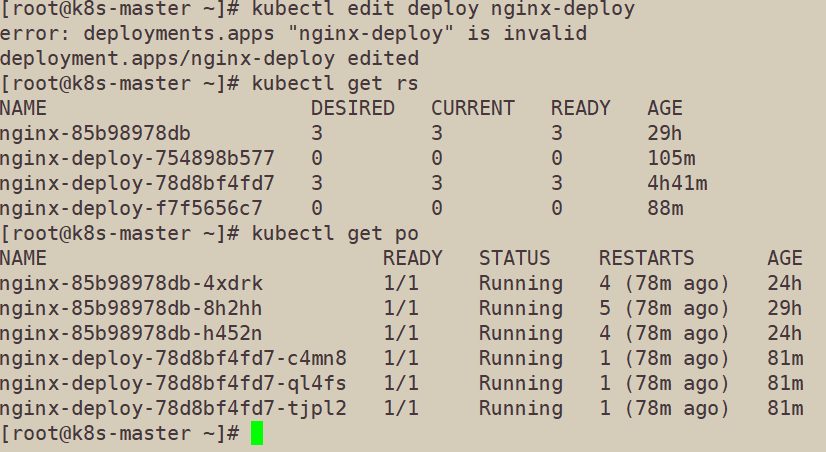Click restarts '1 (78m ago)' of pod ql4fs

point(664,384)
